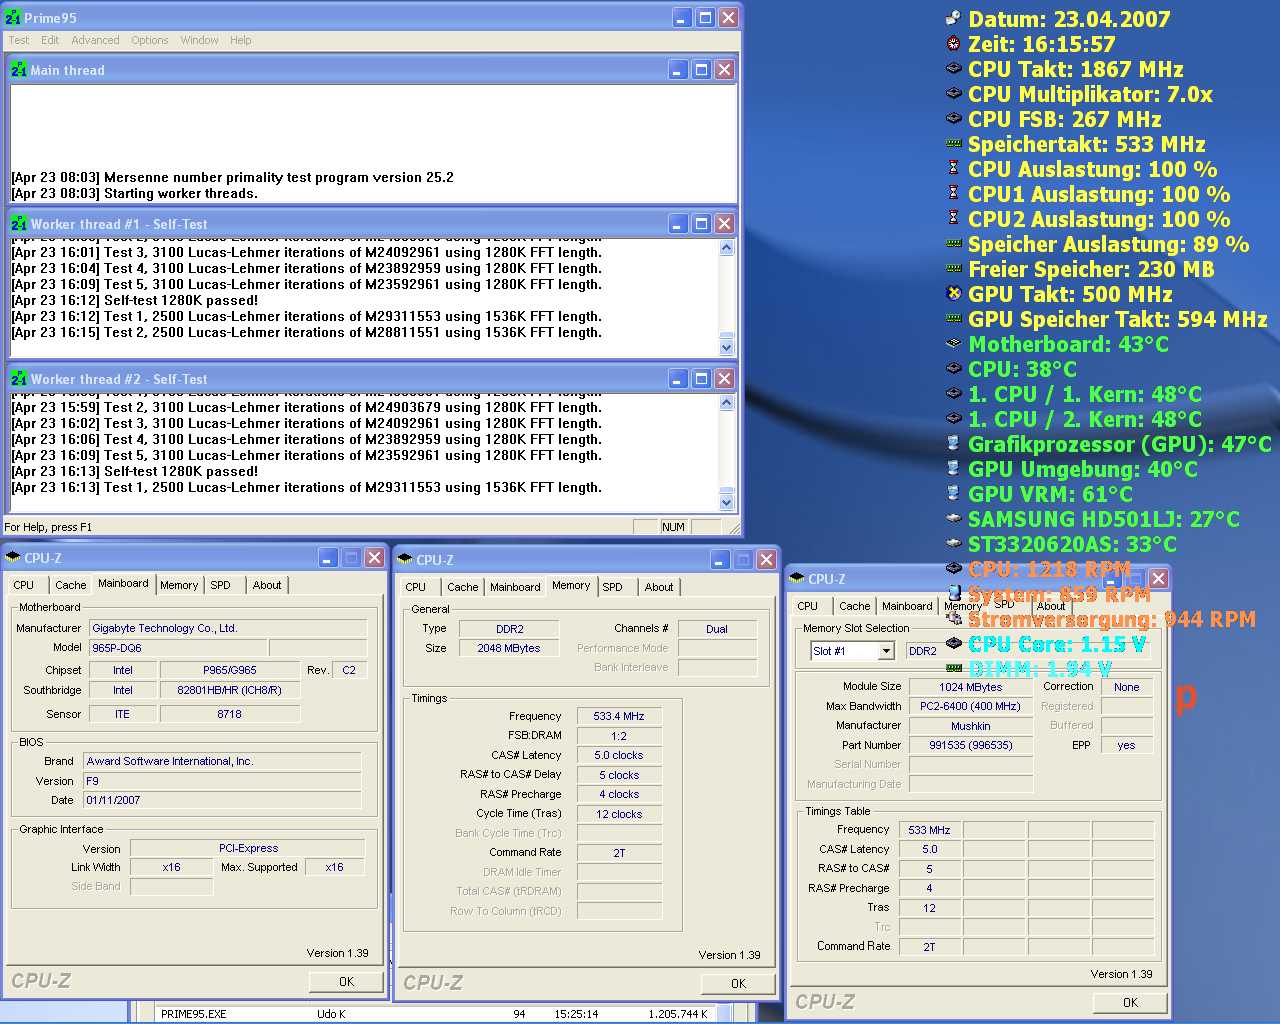Click the Motherboard temperature icon
Image resolution: width=1280 pixels, height=1024 pixels.
pos(953,343)
